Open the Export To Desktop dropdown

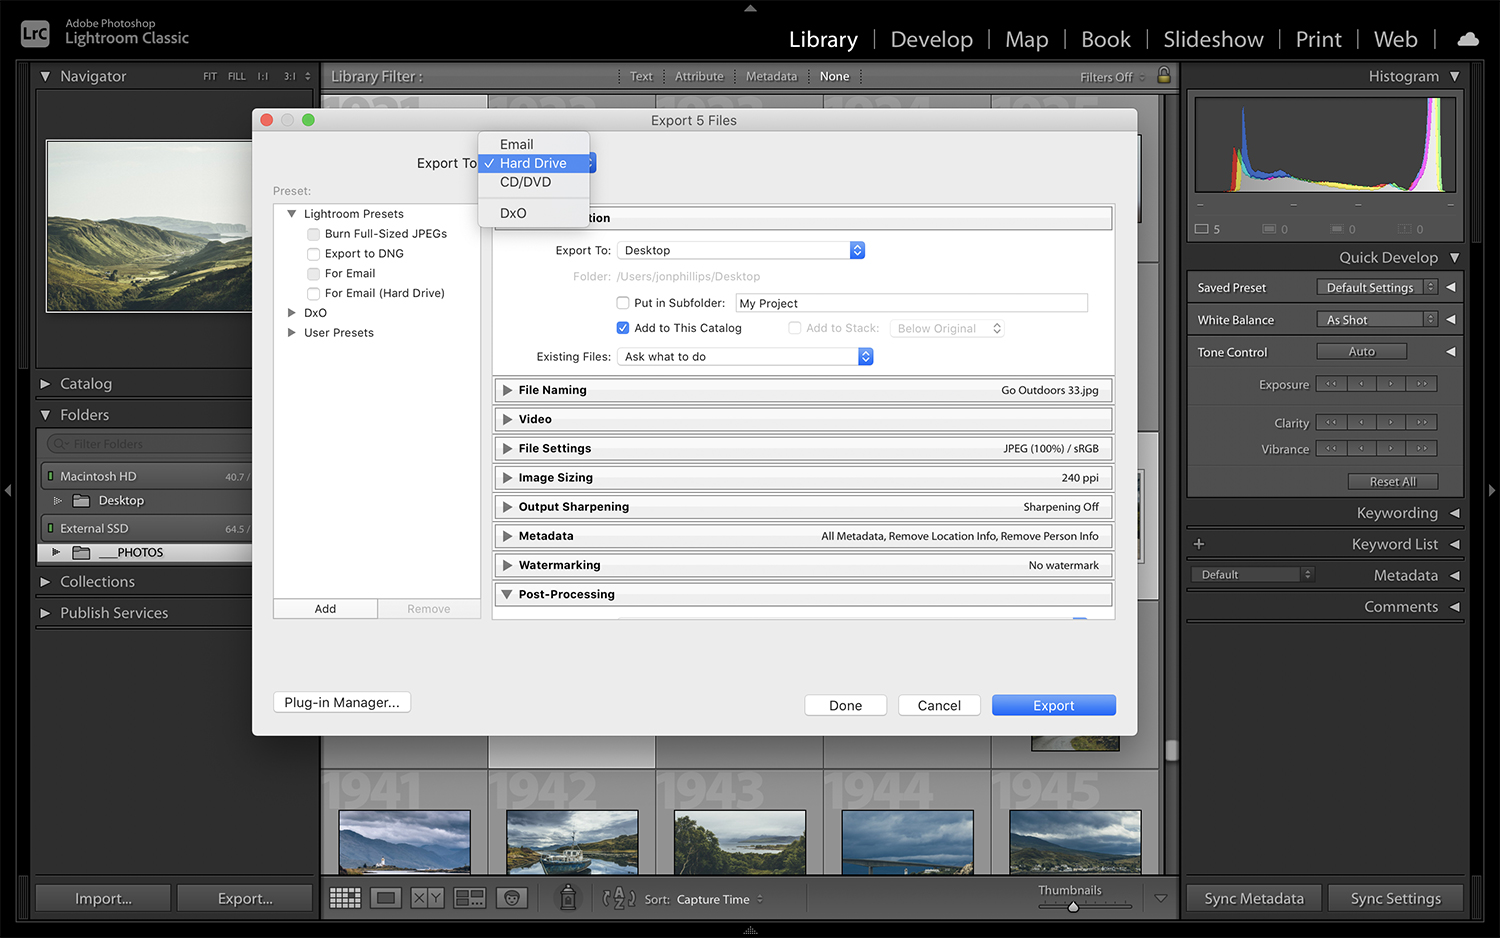click(741, 250)
